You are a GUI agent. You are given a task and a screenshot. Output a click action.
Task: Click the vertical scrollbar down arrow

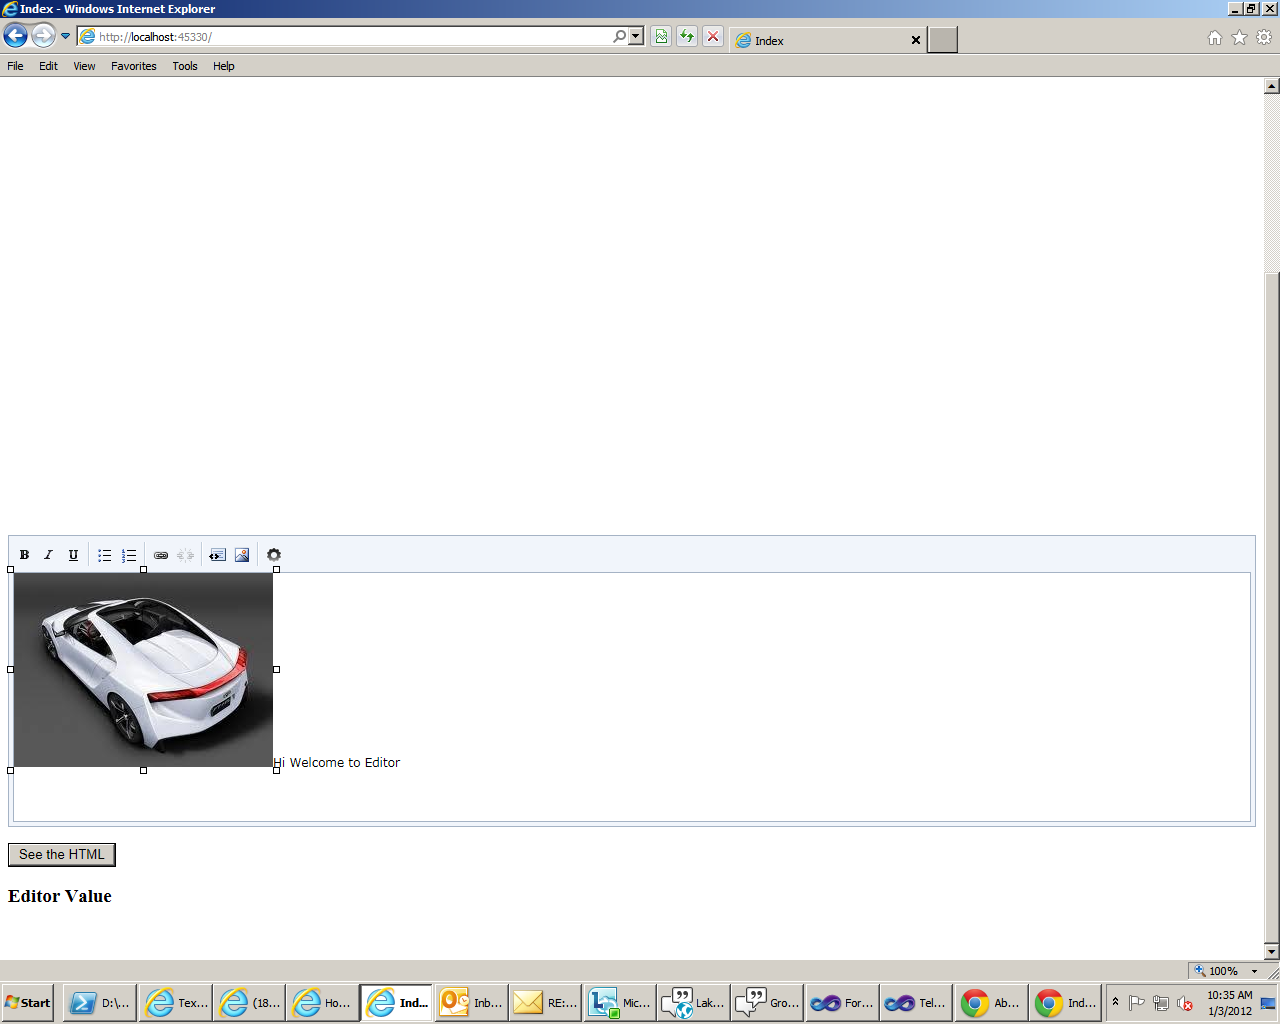pyautogui.click(x=1272, y=951)
